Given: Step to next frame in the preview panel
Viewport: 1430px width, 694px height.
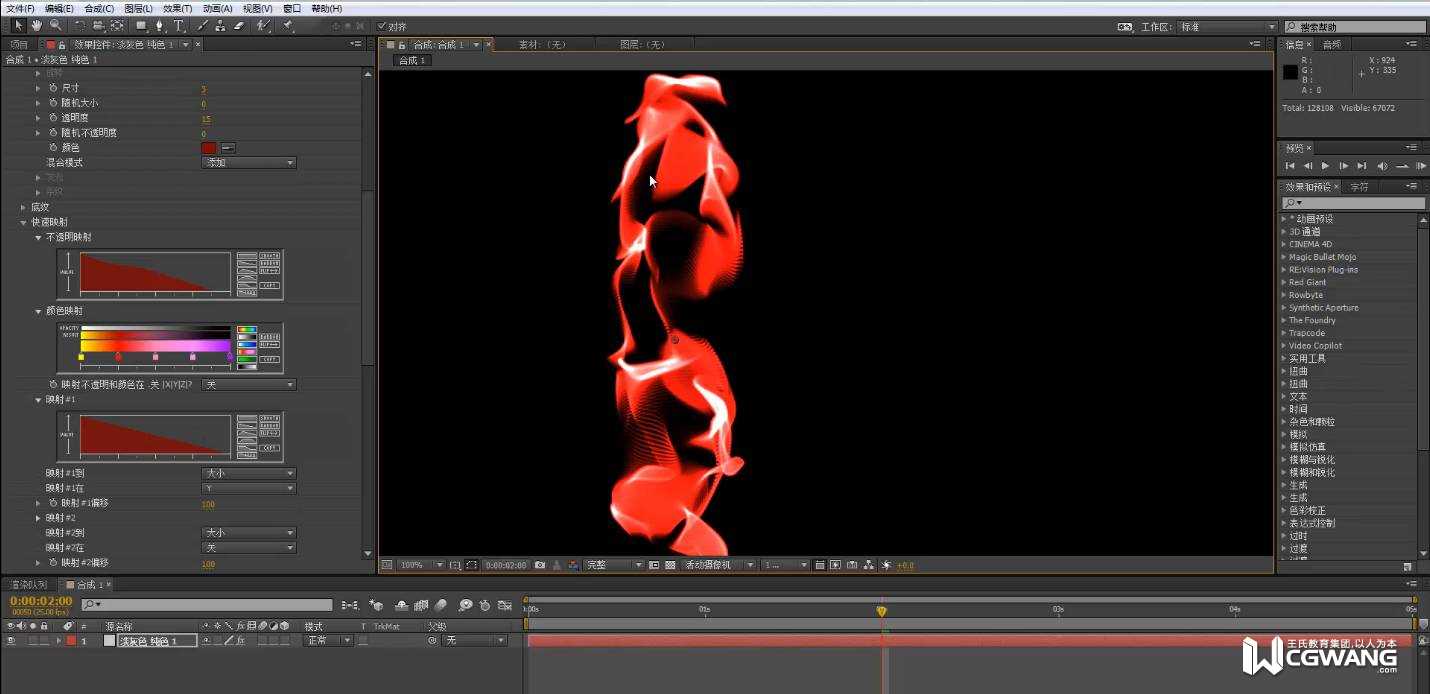Looking at the screenshot, I should (x=1343, y=166).
